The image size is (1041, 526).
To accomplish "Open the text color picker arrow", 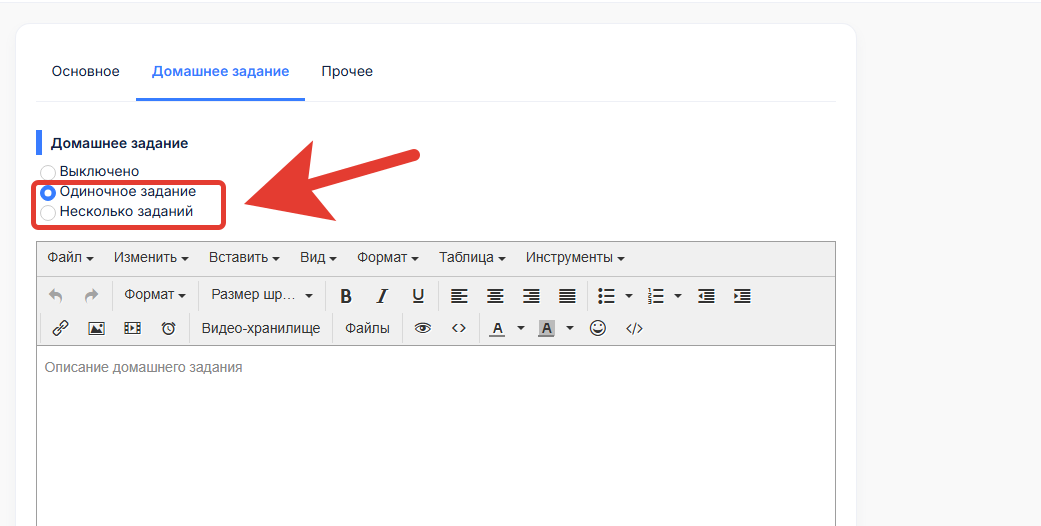I will [520, 328].
